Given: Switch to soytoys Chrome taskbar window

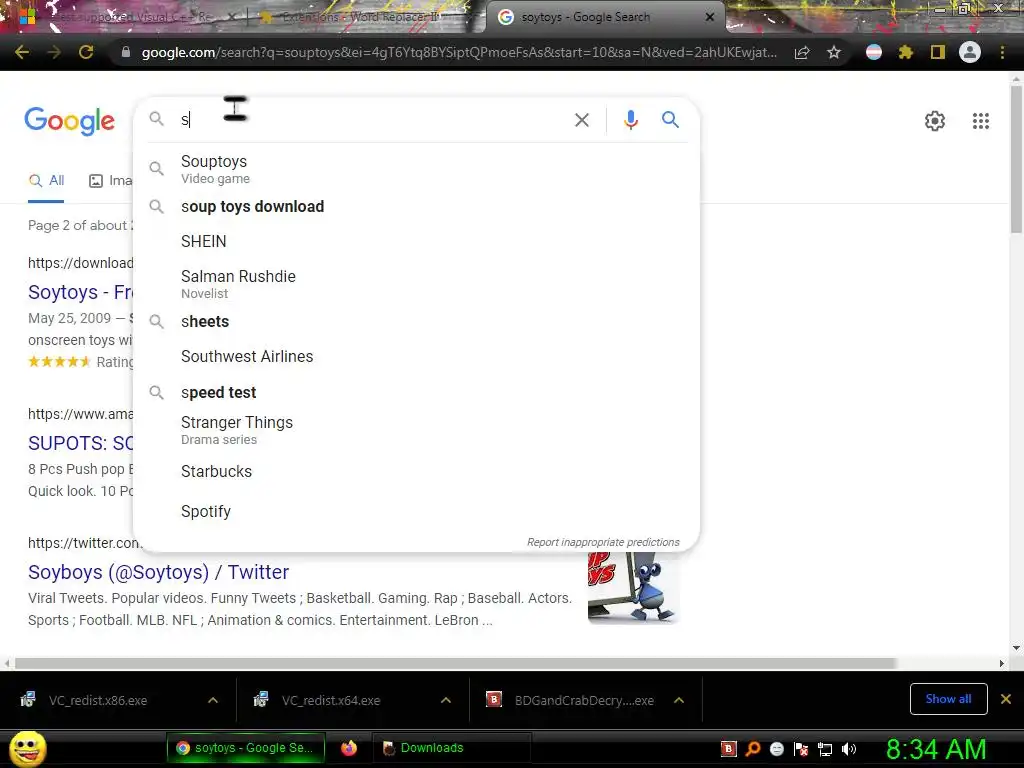Looking at the screenshot, I should (246, 748).
